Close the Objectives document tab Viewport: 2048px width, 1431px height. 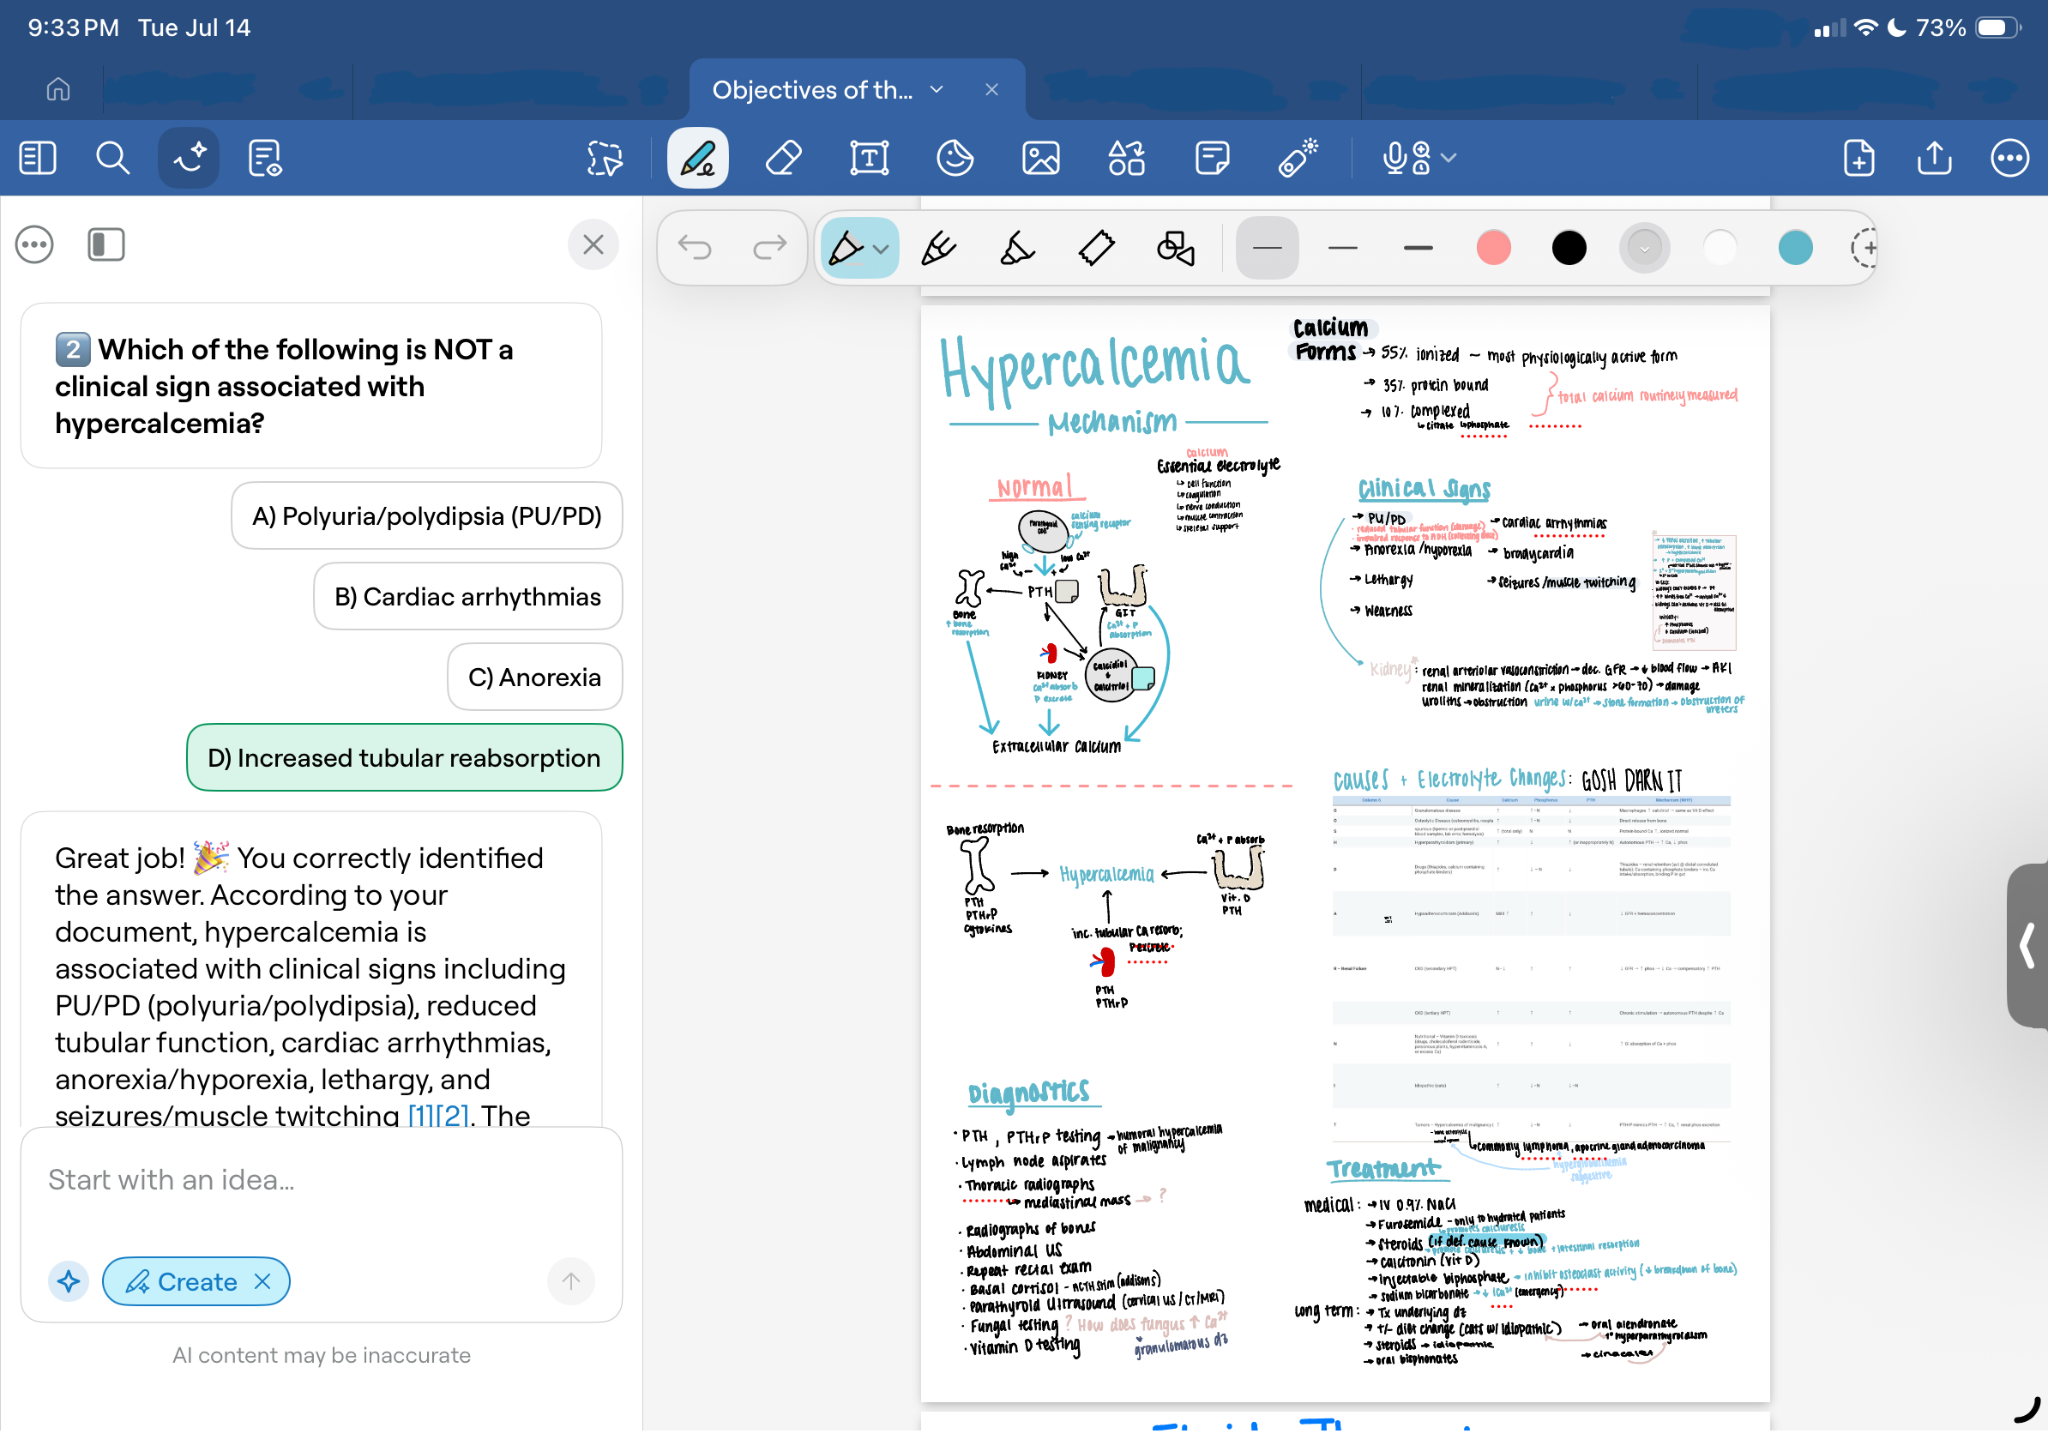click(992, 90)
